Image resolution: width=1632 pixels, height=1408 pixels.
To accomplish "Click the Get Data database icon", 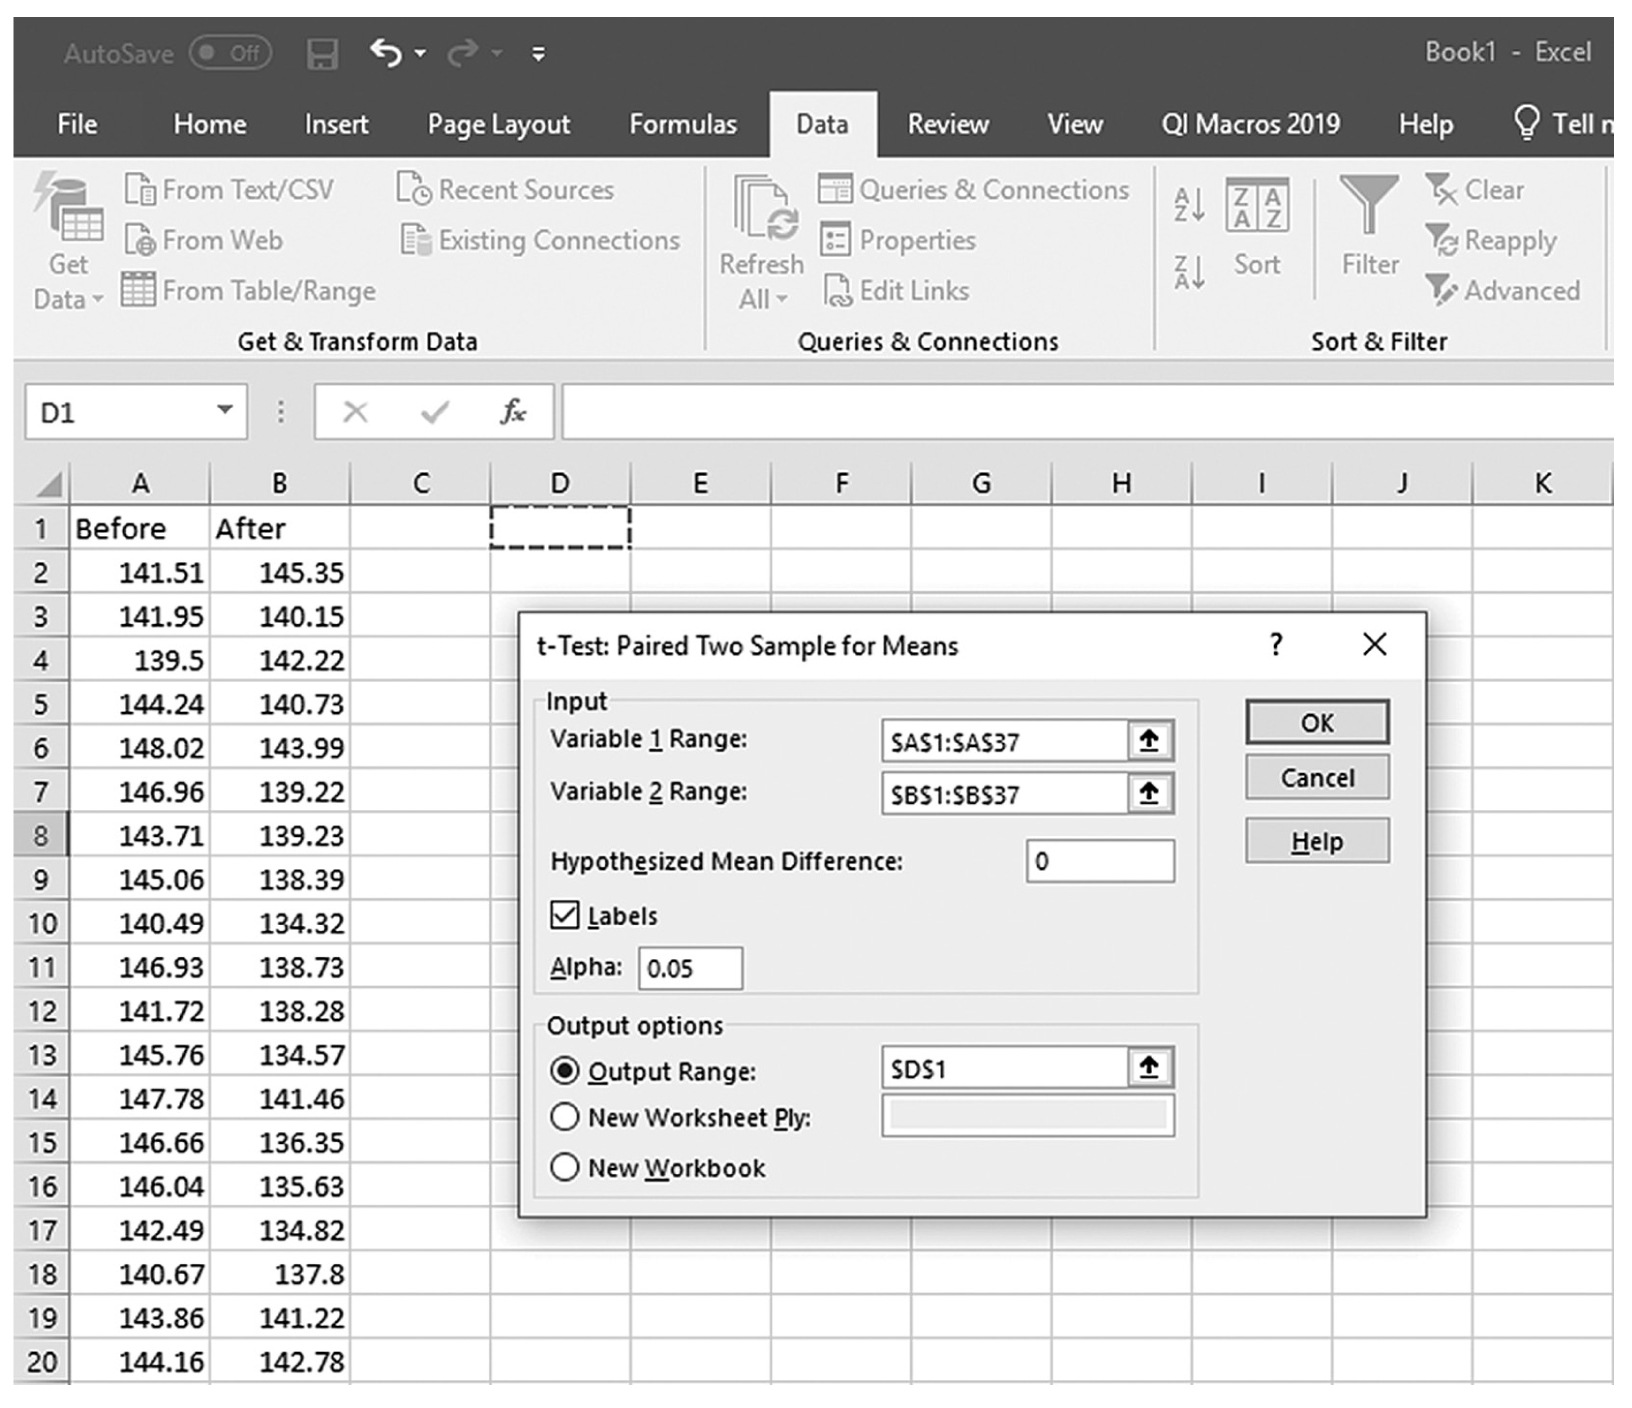I will pyautogui.click(x=68, y=208).
